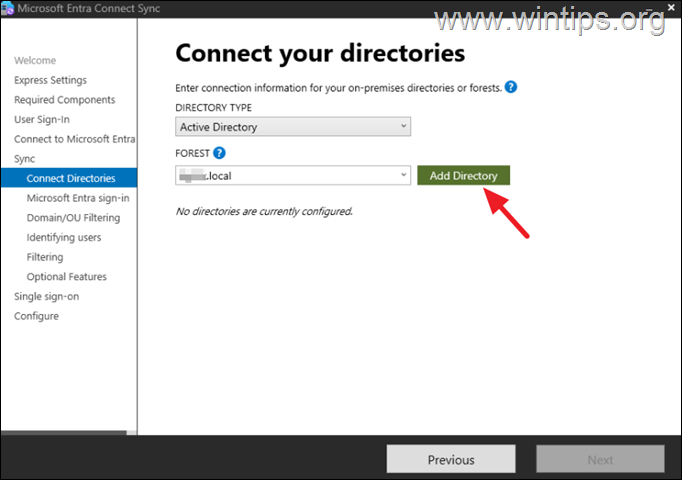Select Identifying users step
The width and height of the screenshot is (682, 480).
[64, 237]
